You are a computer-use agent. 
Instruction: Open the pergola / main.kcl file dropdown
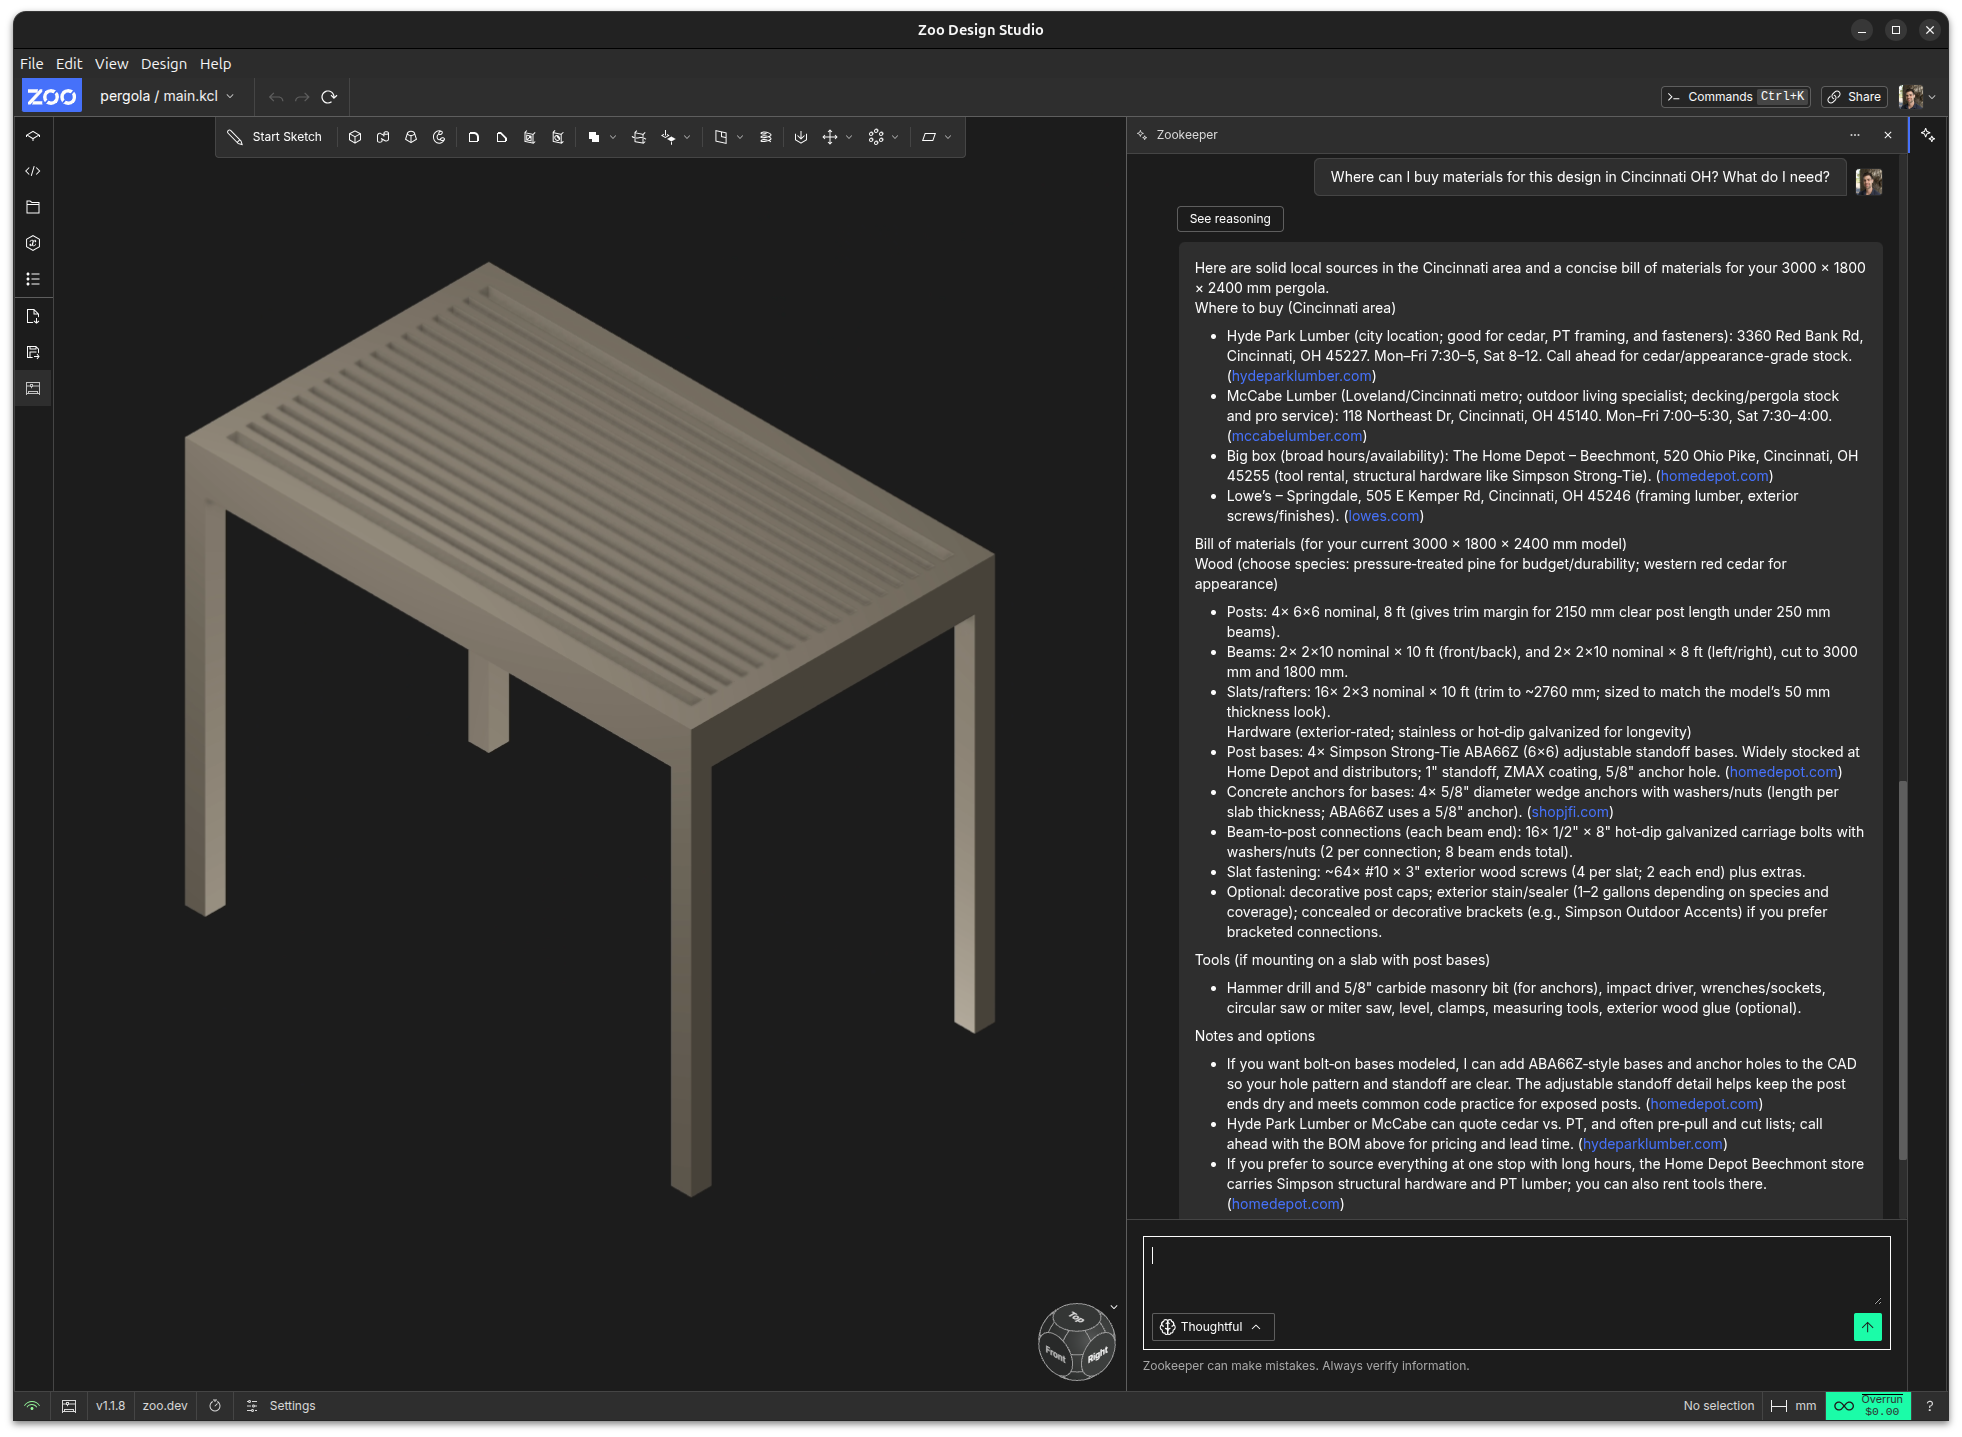167,96
